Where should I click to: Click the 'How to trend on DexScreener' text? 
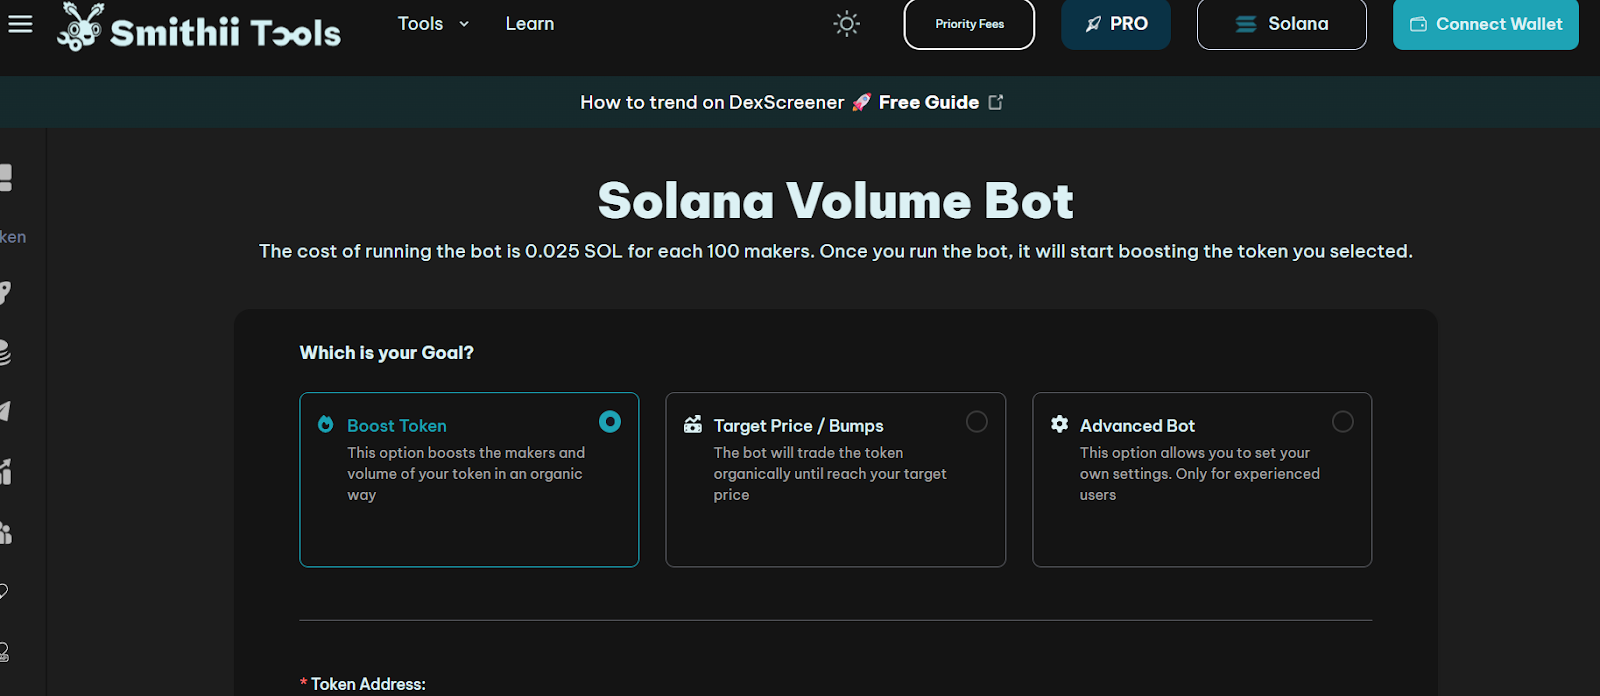(x=712, y=102)
